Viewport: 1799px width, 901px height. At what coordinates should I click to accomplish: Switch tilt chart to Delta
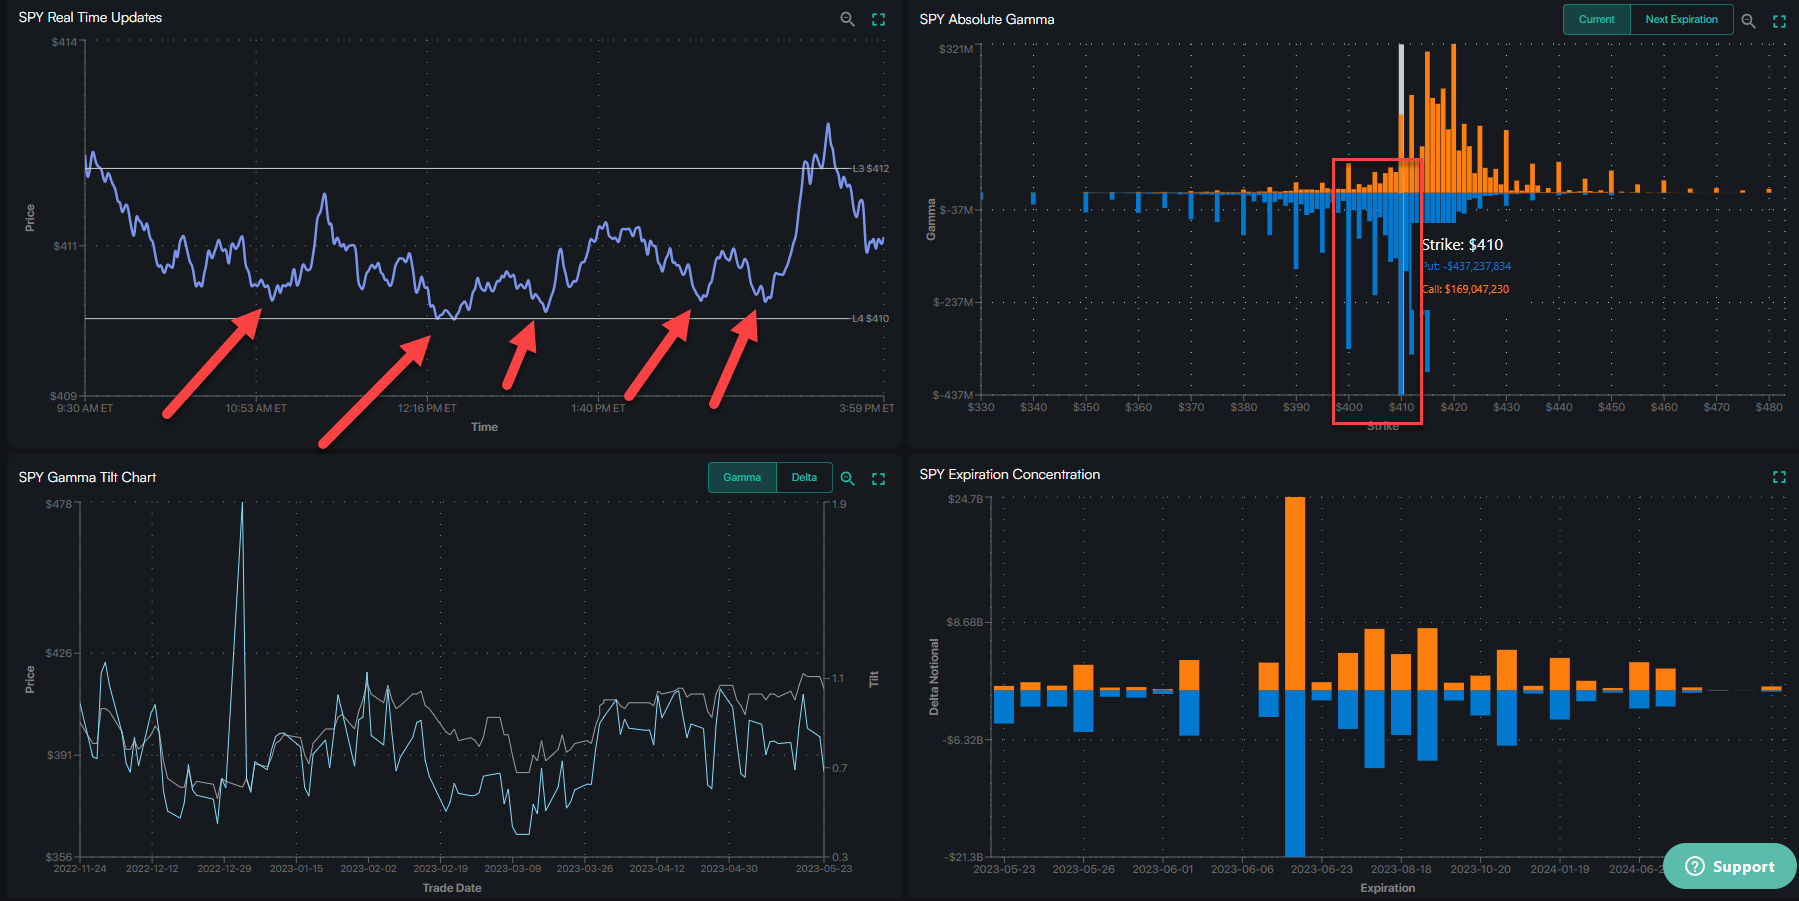(x=804, y=477)
